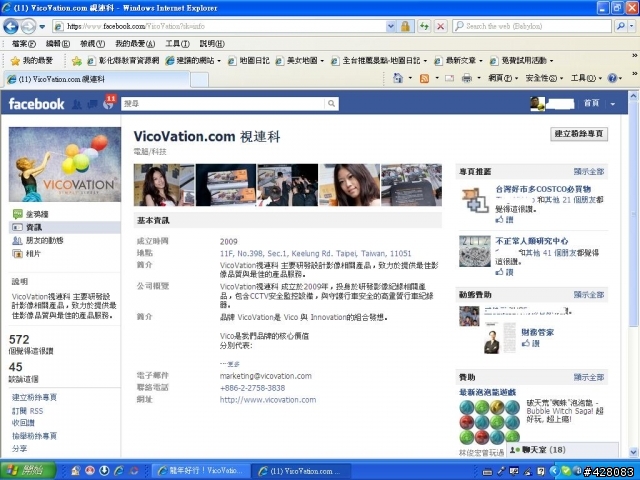Image resolution: width=640 pixels, height=480 pixels.
Task: Click the 首頁 link in Facebook header
Action: tap(591, 103)
